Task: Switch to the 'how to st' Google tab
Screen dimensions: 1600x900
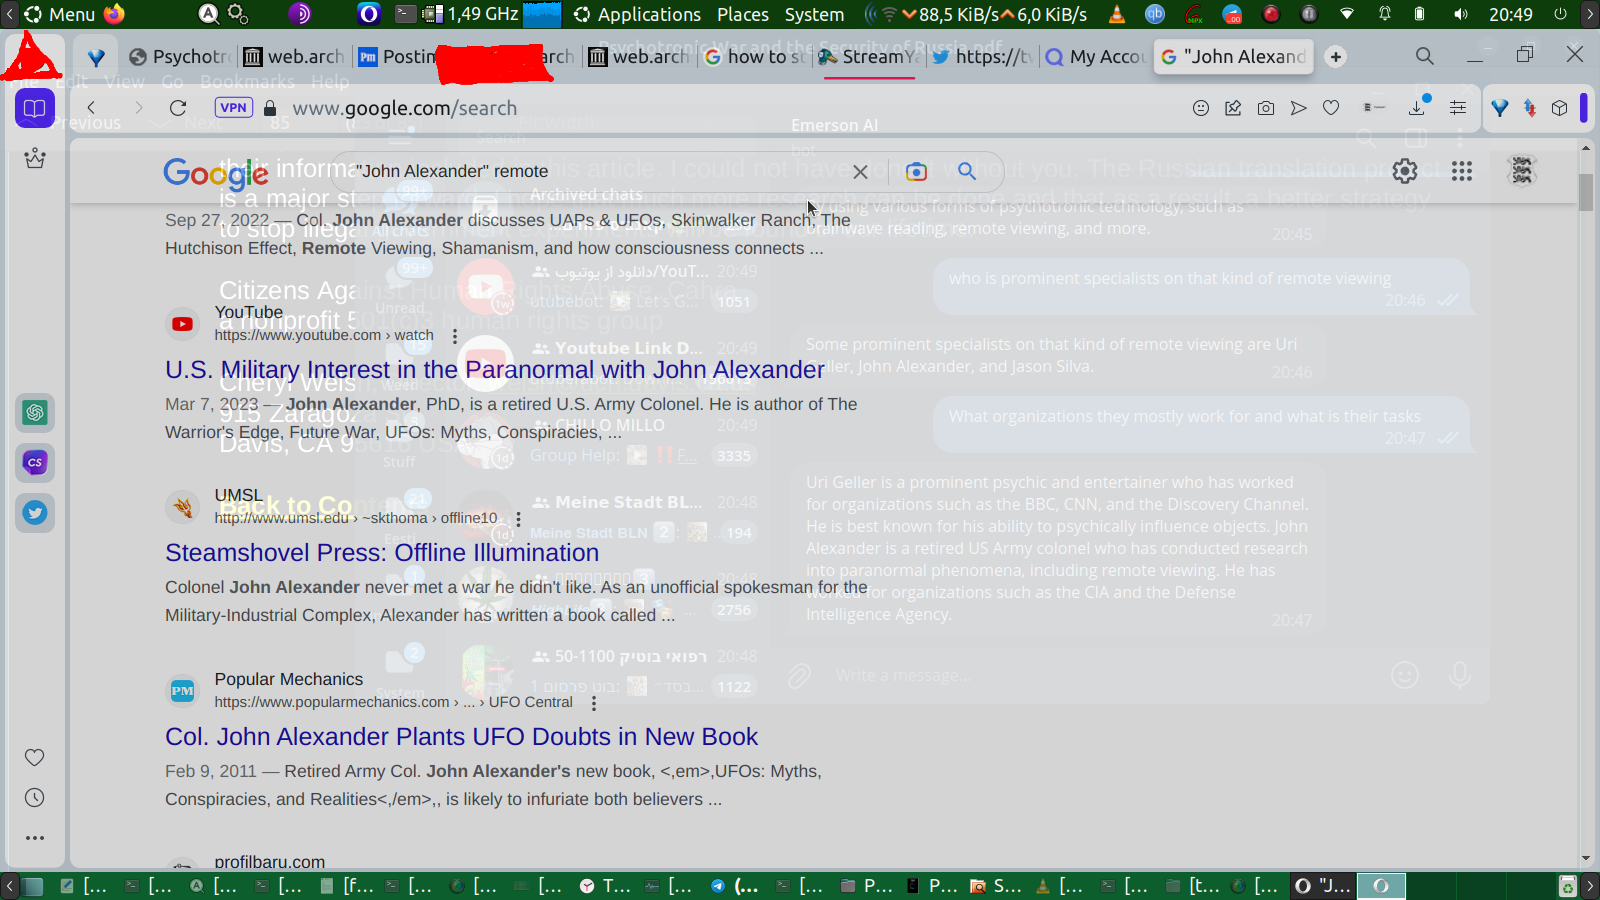Action: [755, 57]
